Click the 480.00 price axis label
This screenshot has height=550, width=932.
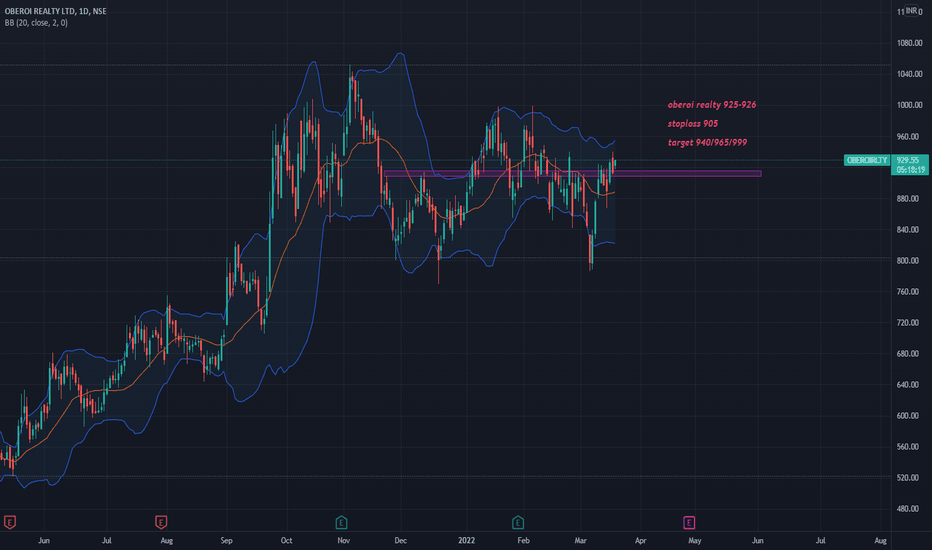point(908,509)
